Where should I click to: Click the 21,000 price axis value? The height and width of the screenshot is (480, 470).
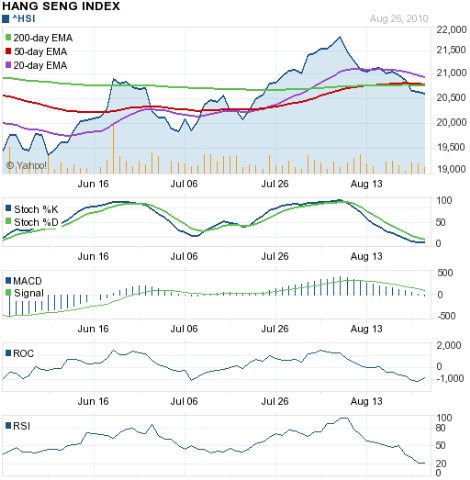point(451,73)
